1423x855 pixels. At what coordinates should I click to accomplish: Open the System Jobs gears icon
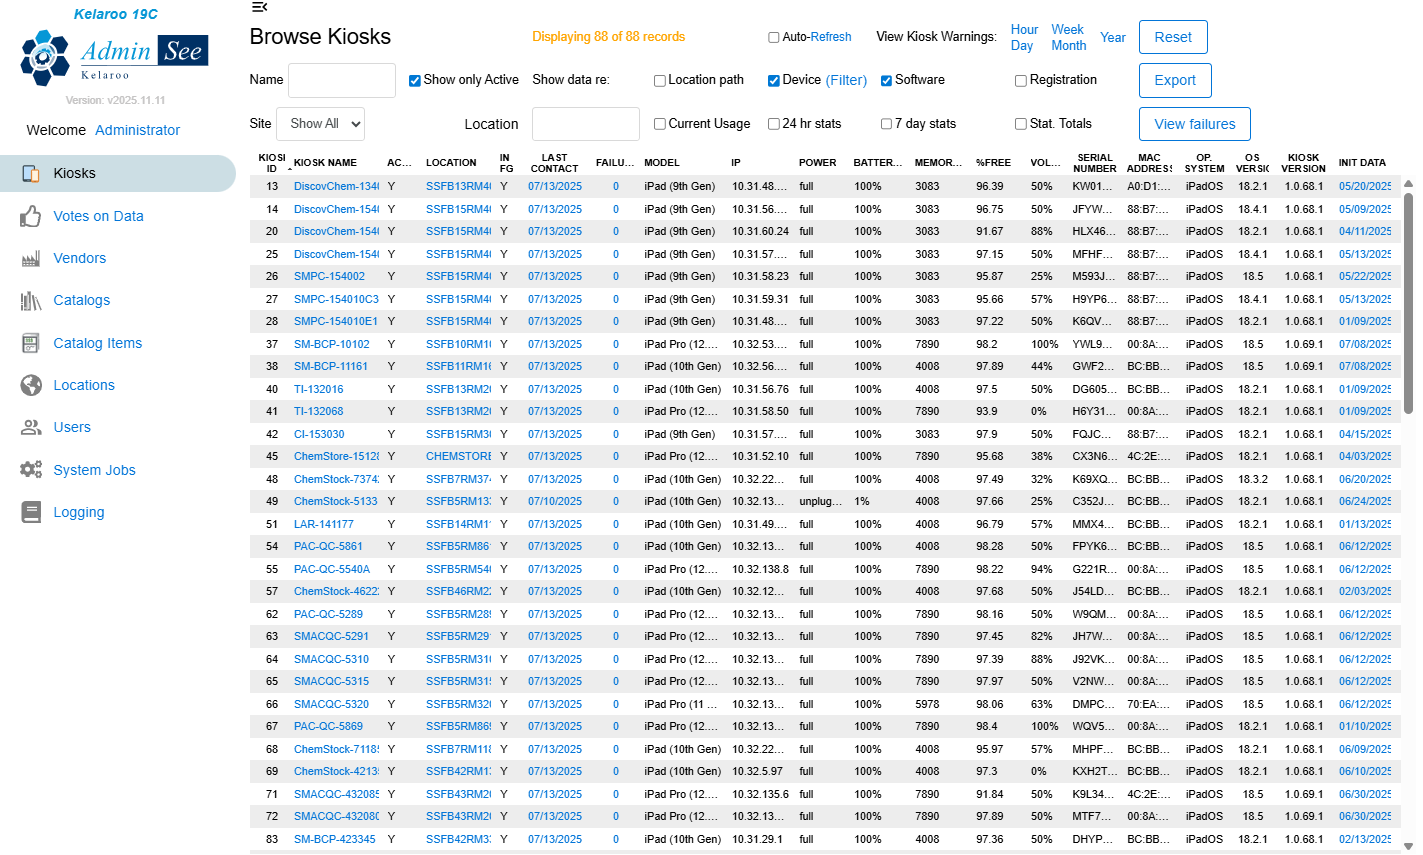point(31,470)
